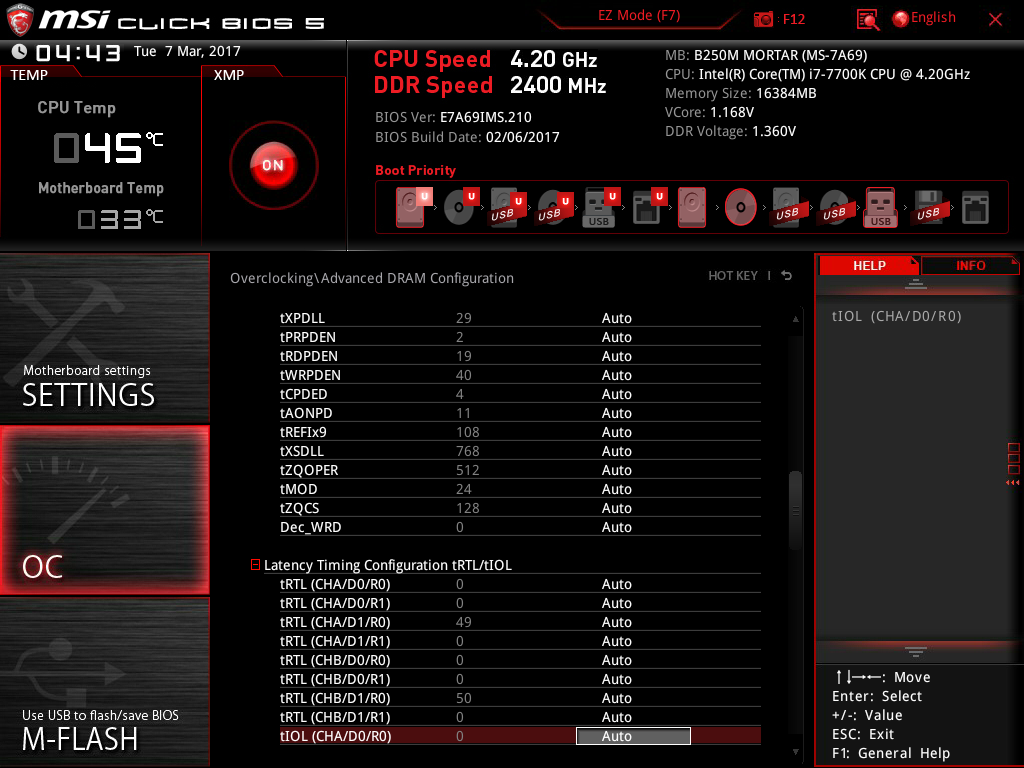Image resolution: width=1024 pixels, height=768 pixels.
Task: Open the BIOS search icon
Action: click(868, 19)
